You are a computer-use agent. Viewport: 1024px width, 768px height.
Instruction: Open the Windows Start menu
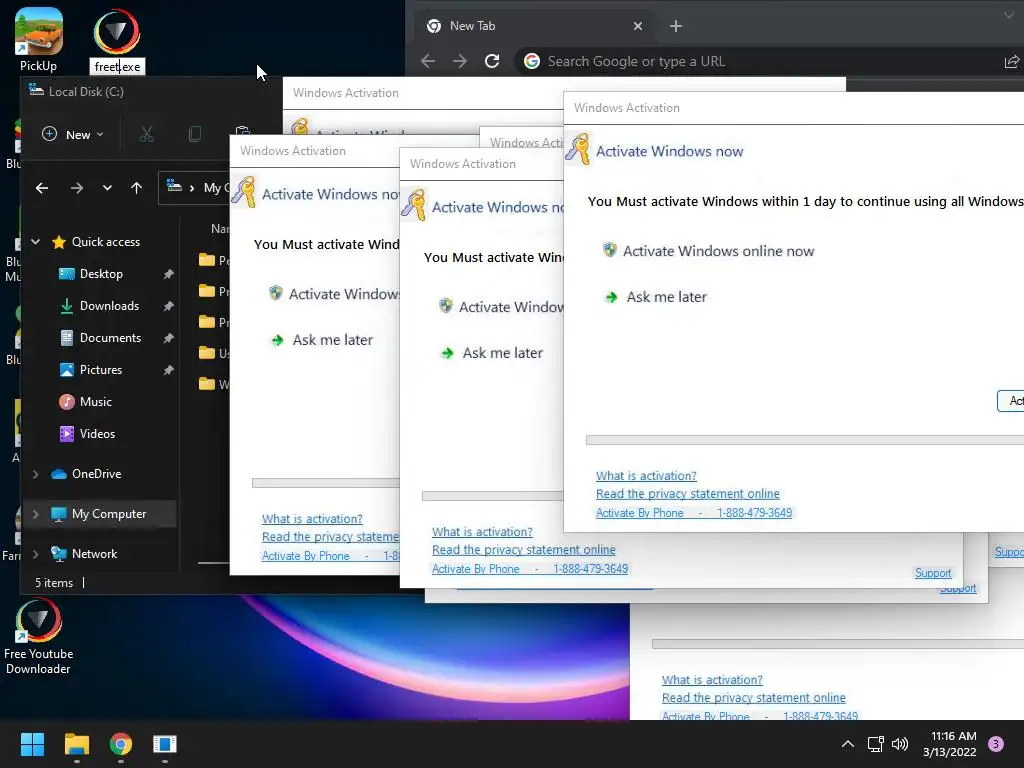coord(32,744)
